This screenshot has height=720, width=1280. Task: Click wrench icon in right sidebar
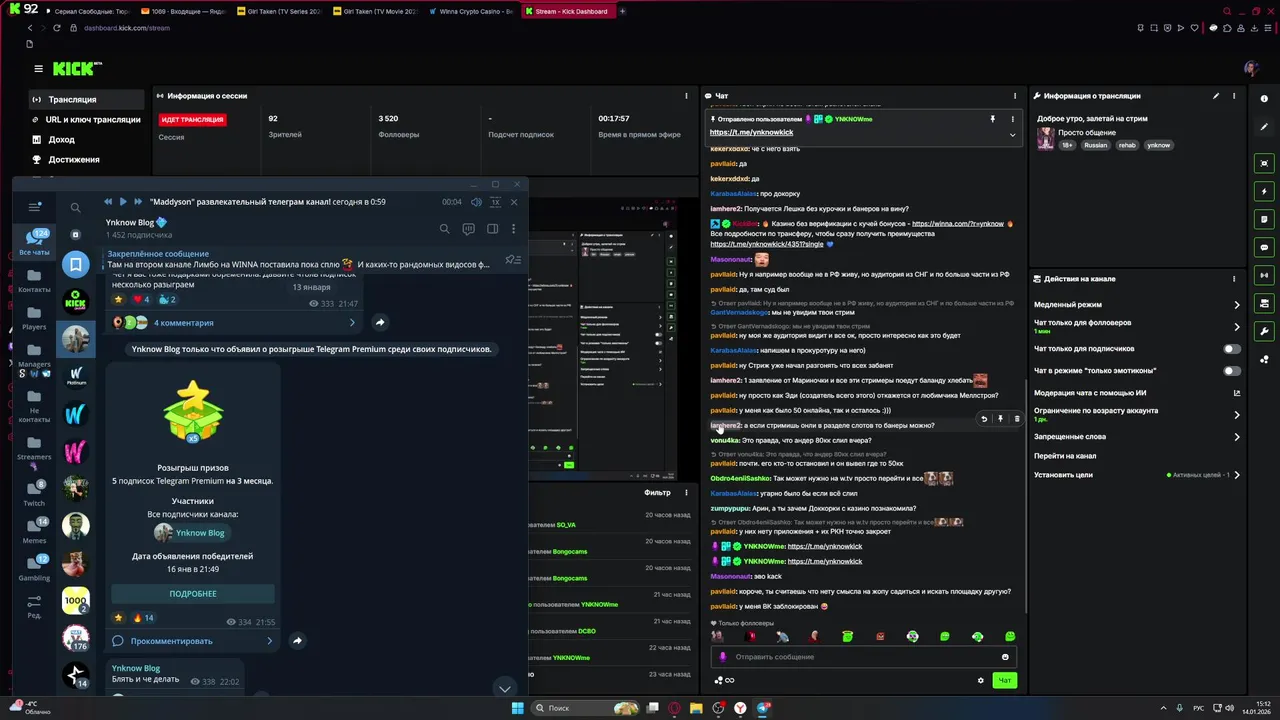tap(1264, 331)
